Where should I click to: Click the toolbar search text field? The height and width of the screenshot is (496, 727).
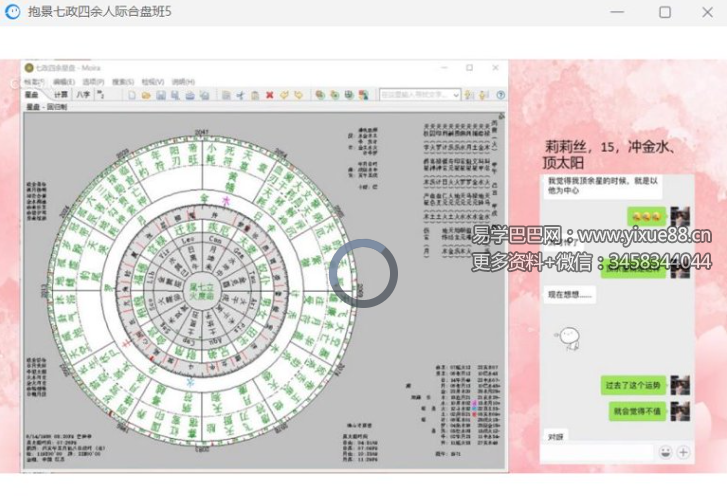(x=416, y=95)
